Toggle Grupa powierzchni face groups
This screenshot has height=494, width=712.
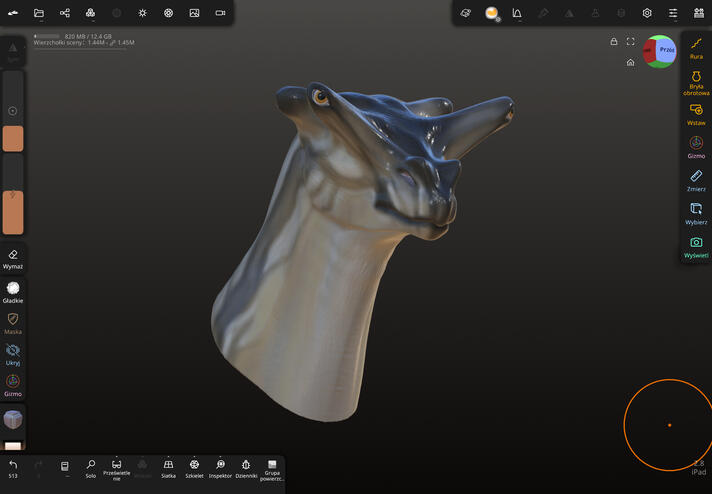tap(272, 470)
